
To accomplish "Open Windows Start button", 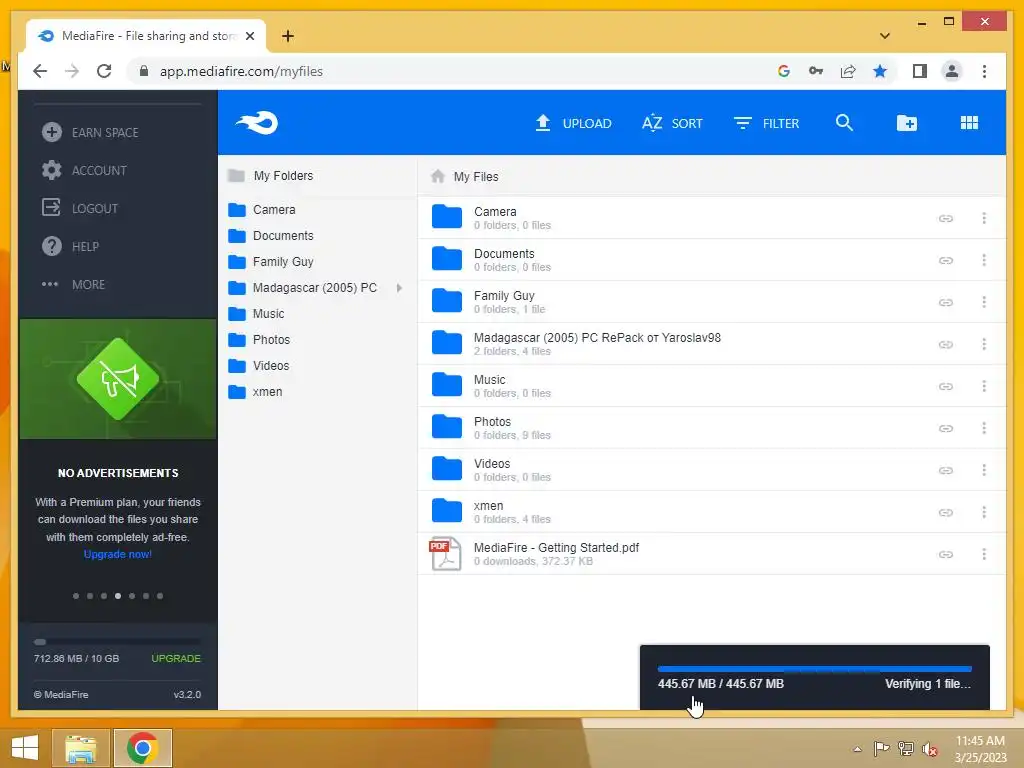I will click(x=25, y=748).
